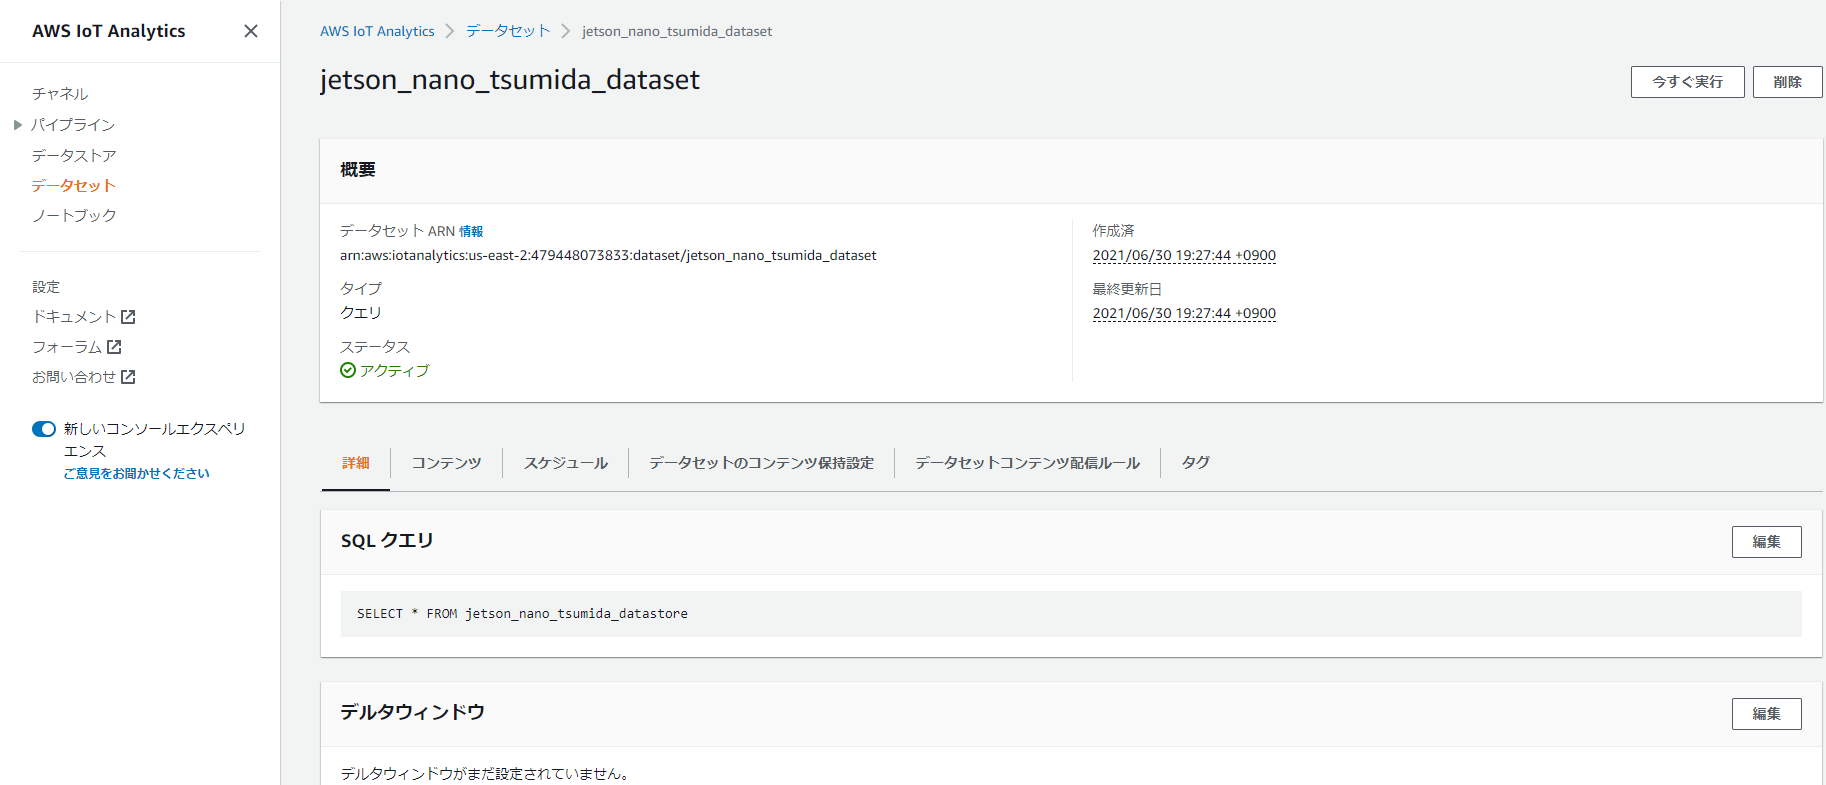Image resolution: width=1826 pixels, height=785 pixels.
Task: Open チャネル in the sidebar
Action: coord(60,94)
